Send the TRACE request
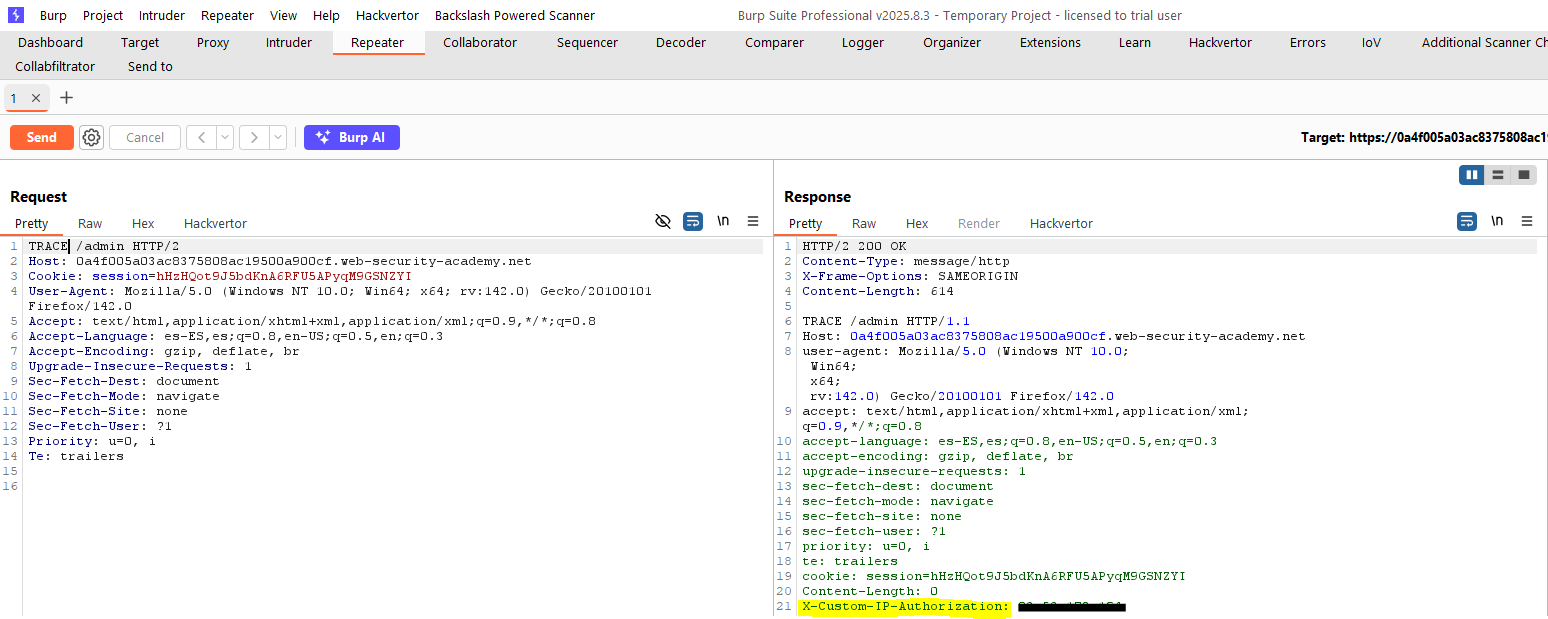Image resolution: width=1548 pixels, height=619 pixels. tap(42, 138)
